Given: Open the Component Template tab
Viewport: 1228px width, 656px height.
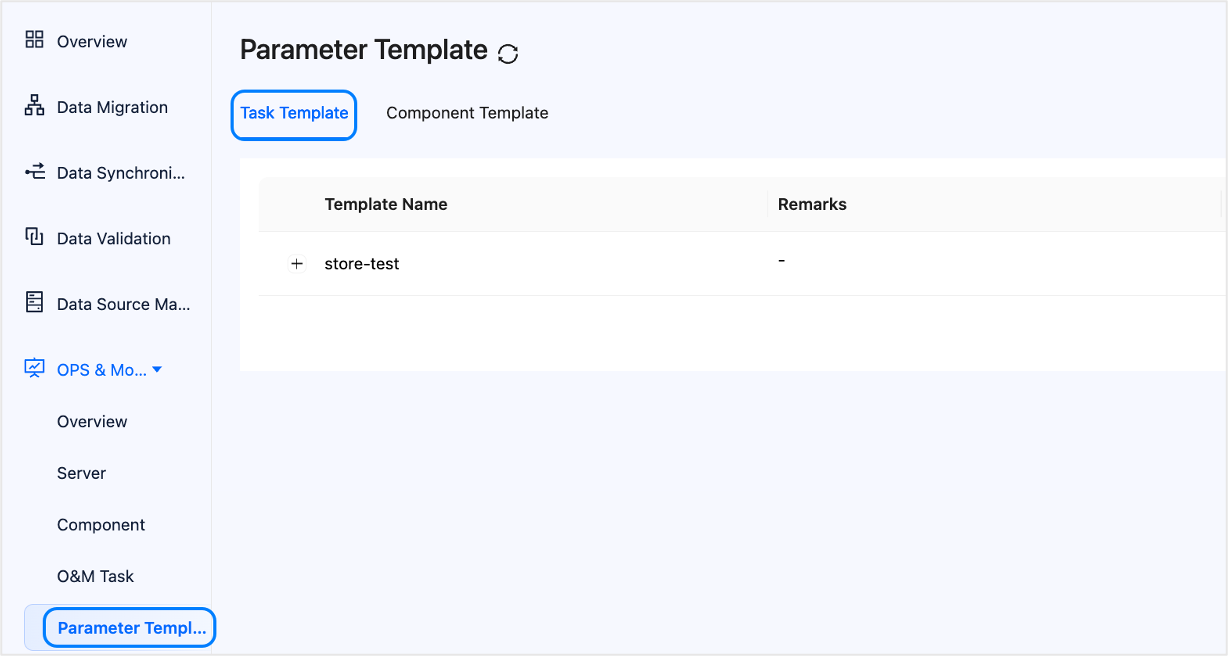Looking at the screenshot, I should pyautogui.click(x=467, y=113).
